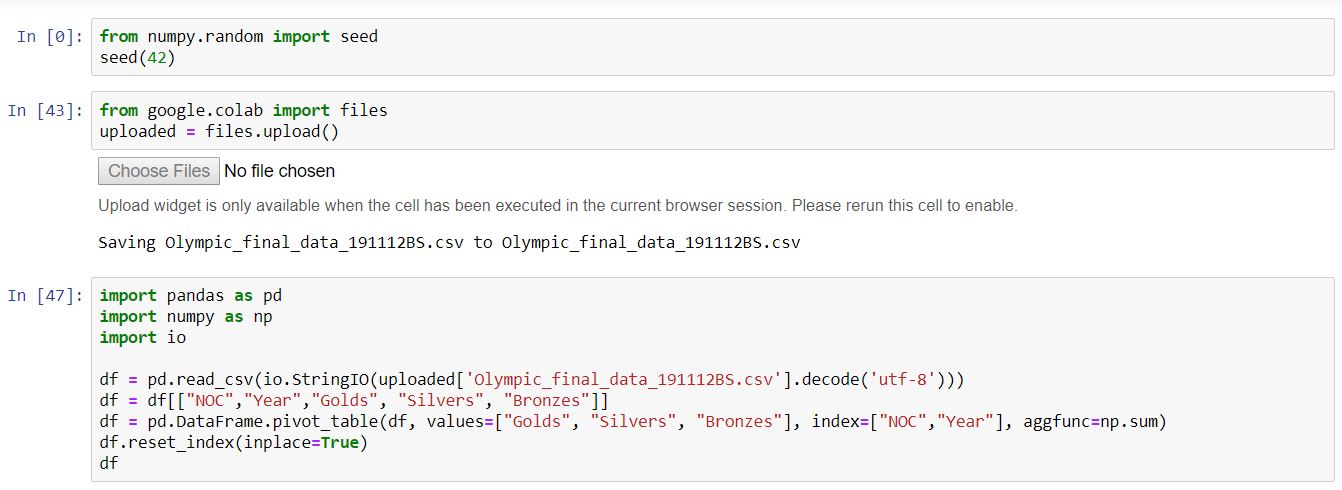Click the 'from google.colab import files' line
The image size is (1342, 490).
coord(243,110)
